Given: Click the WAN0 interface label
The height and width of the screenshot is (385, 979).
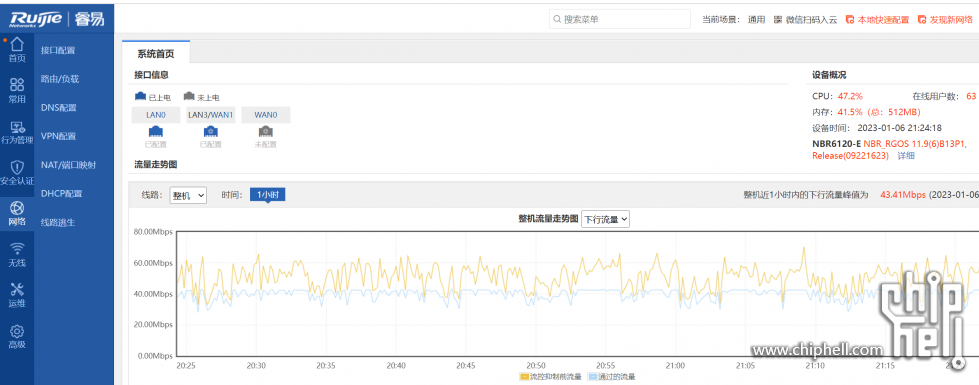Looking at the screenshot, I should pyautogui.click(x=265, y=115).
